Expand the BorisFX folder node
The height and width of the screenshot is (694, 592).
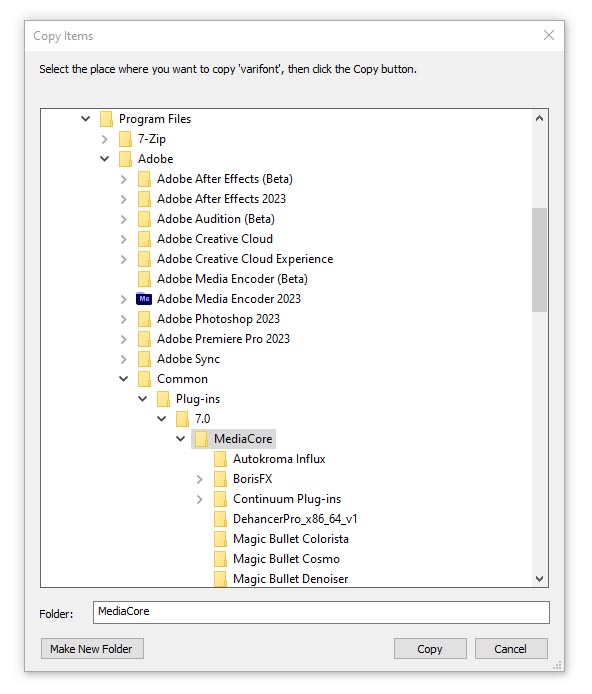[x=200, y=479]
